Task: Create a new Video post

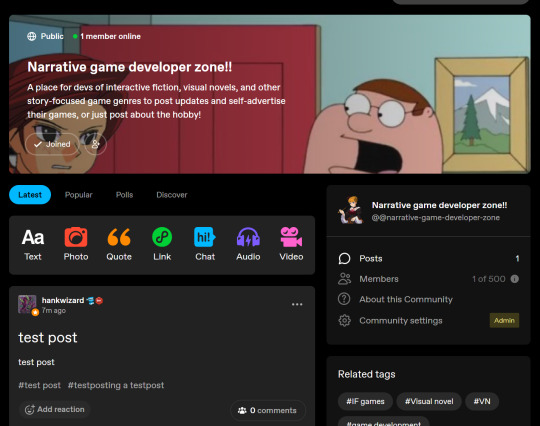Action: [x=291, y=245]
